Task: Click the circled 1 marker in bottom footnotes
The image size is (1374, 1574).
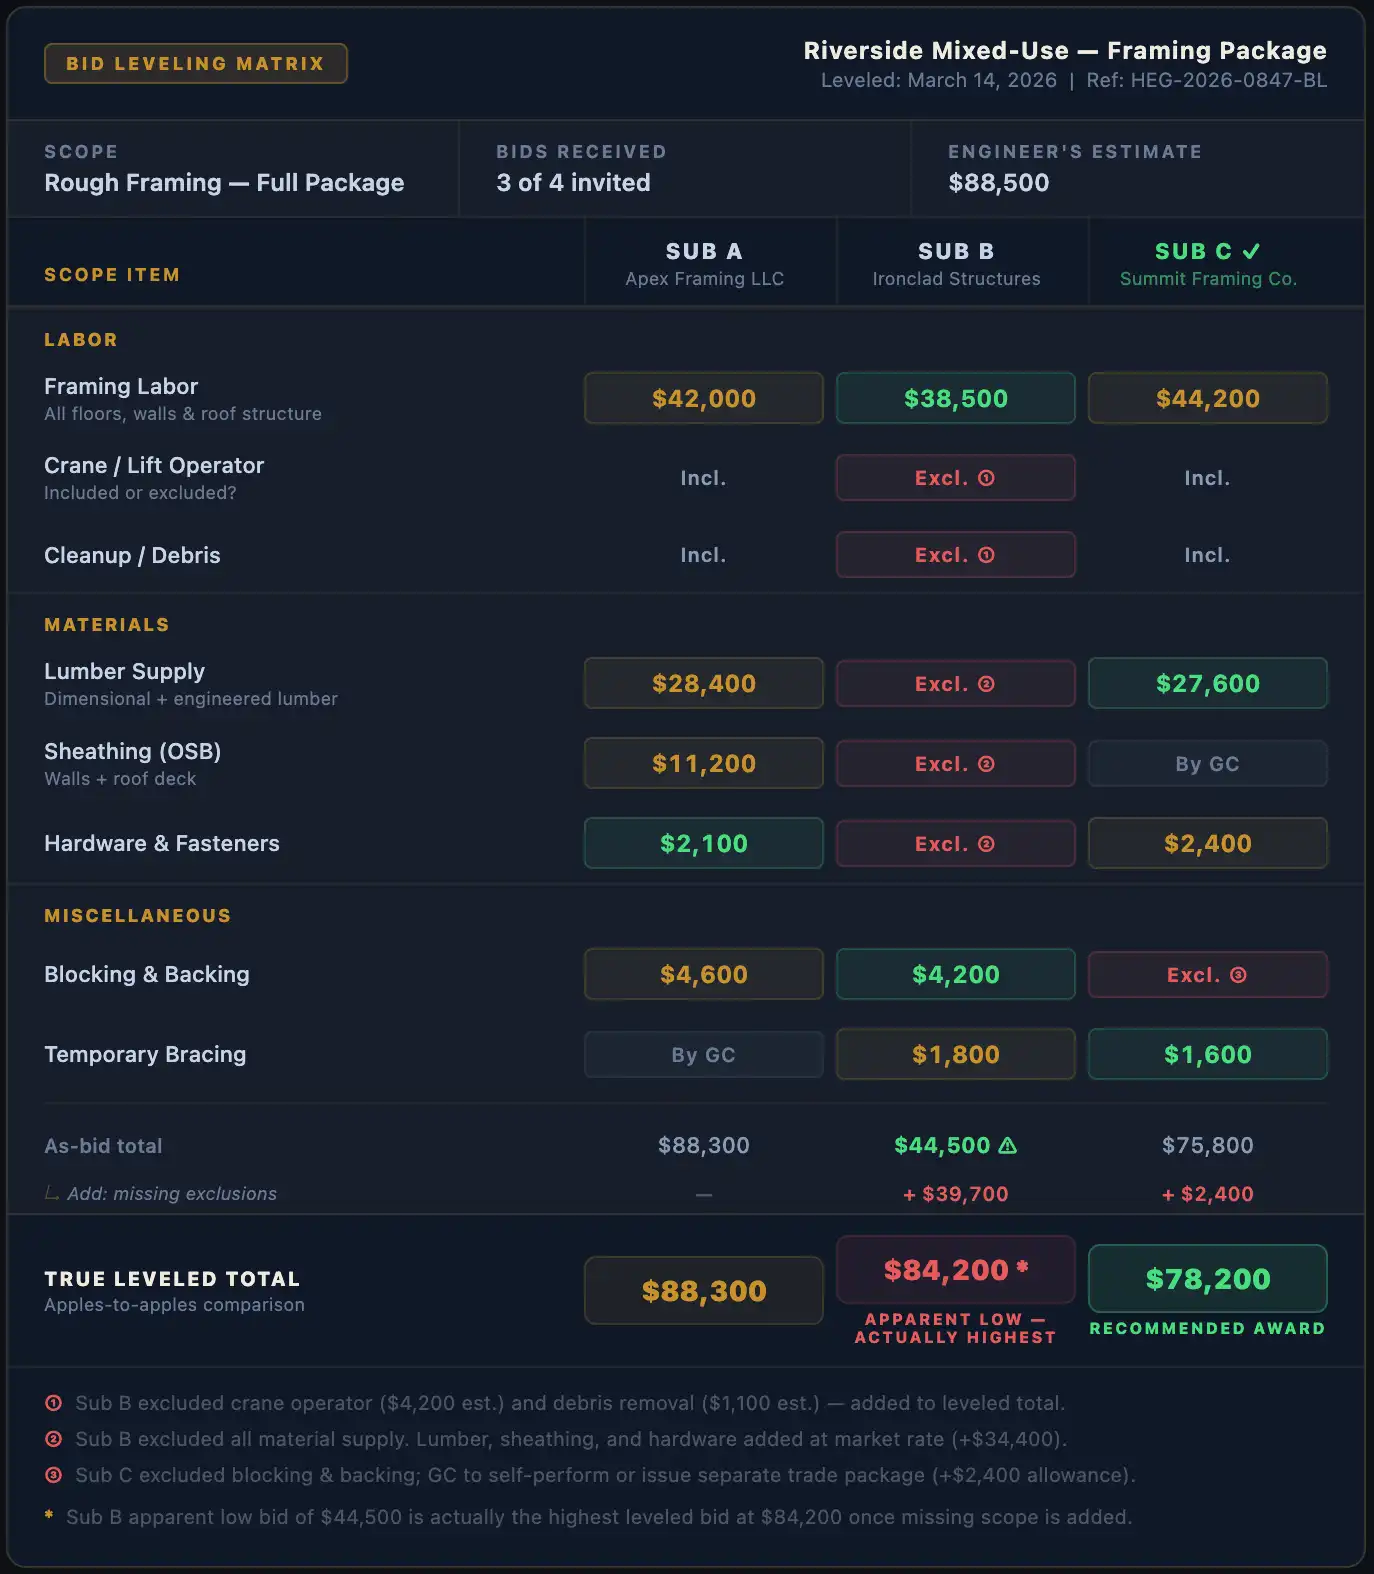Action: point(54,1403)
